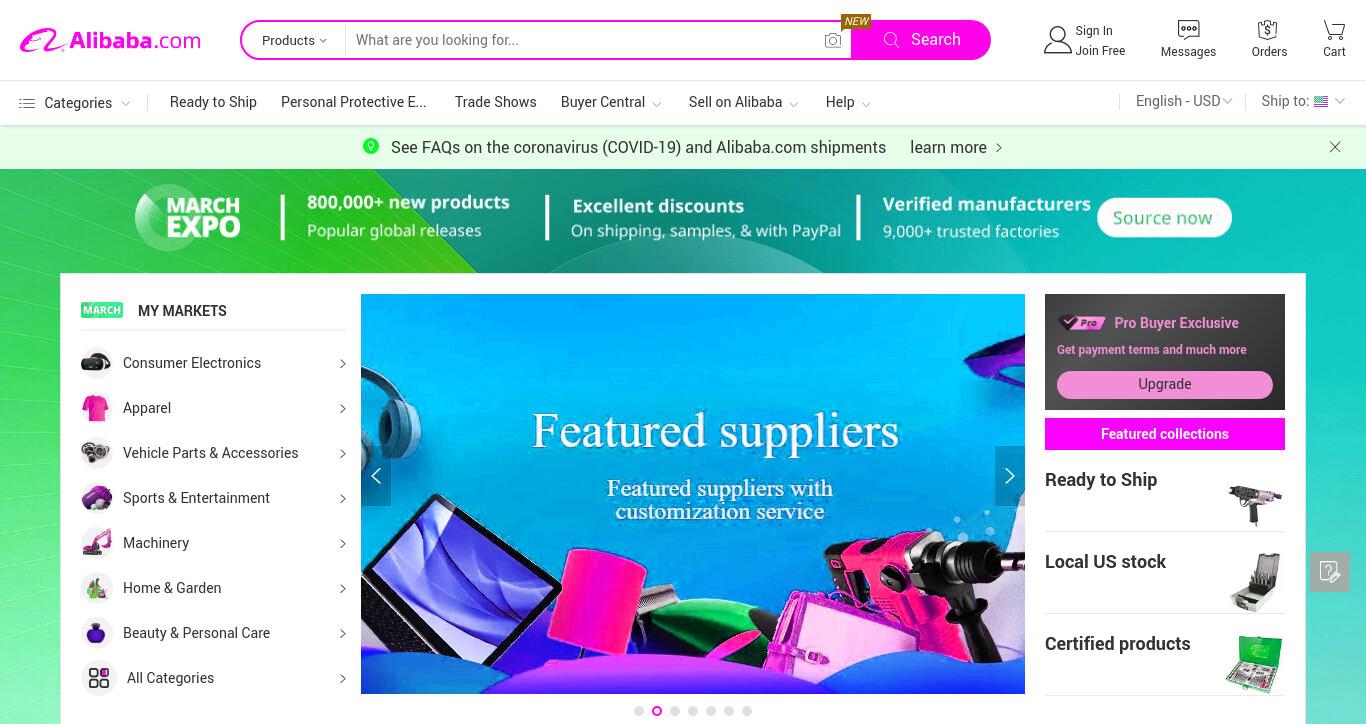This screenshot has height=724, width=1366.
Task: Select the fourth carousel dot indicator
Action: [693, 711]
